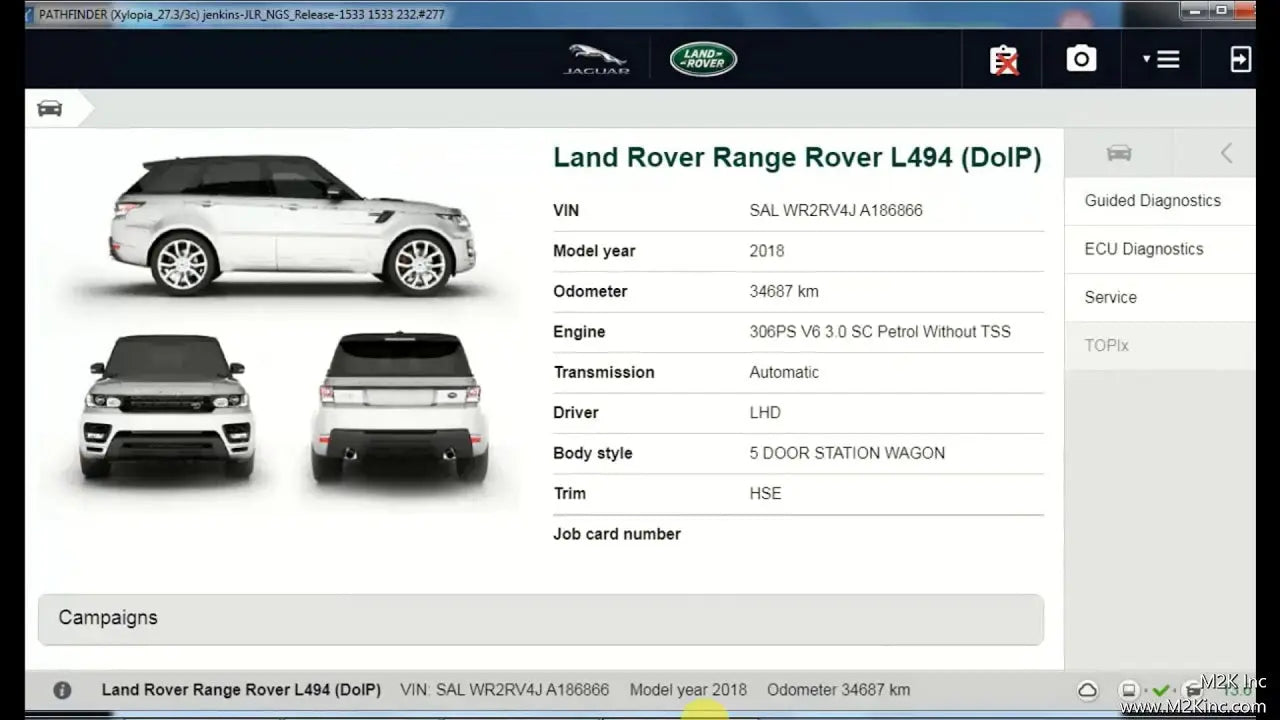Collapse the right sidebar with the chevron
Image resolution: width=1280 pixels, height=720 pixels.
(1224, 153)
